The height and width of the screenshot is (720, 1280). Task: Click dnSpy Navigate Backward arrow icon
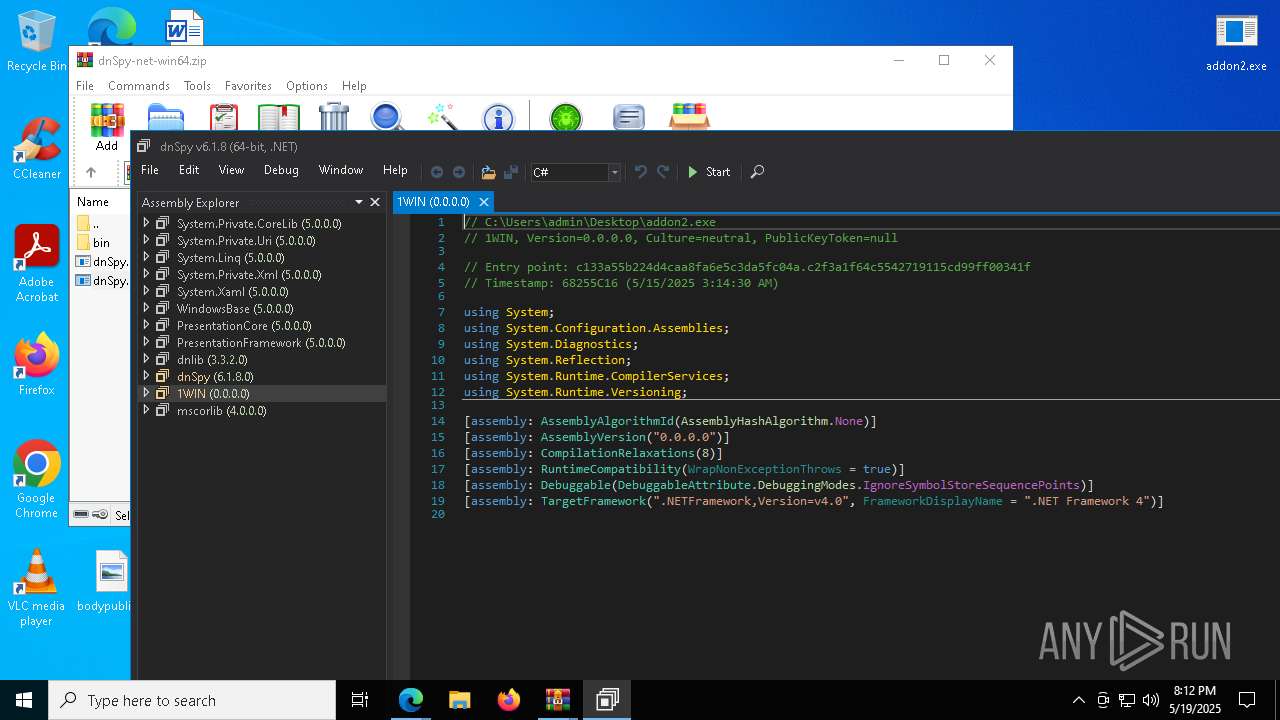pyautogui.click(x=437, y=172)
